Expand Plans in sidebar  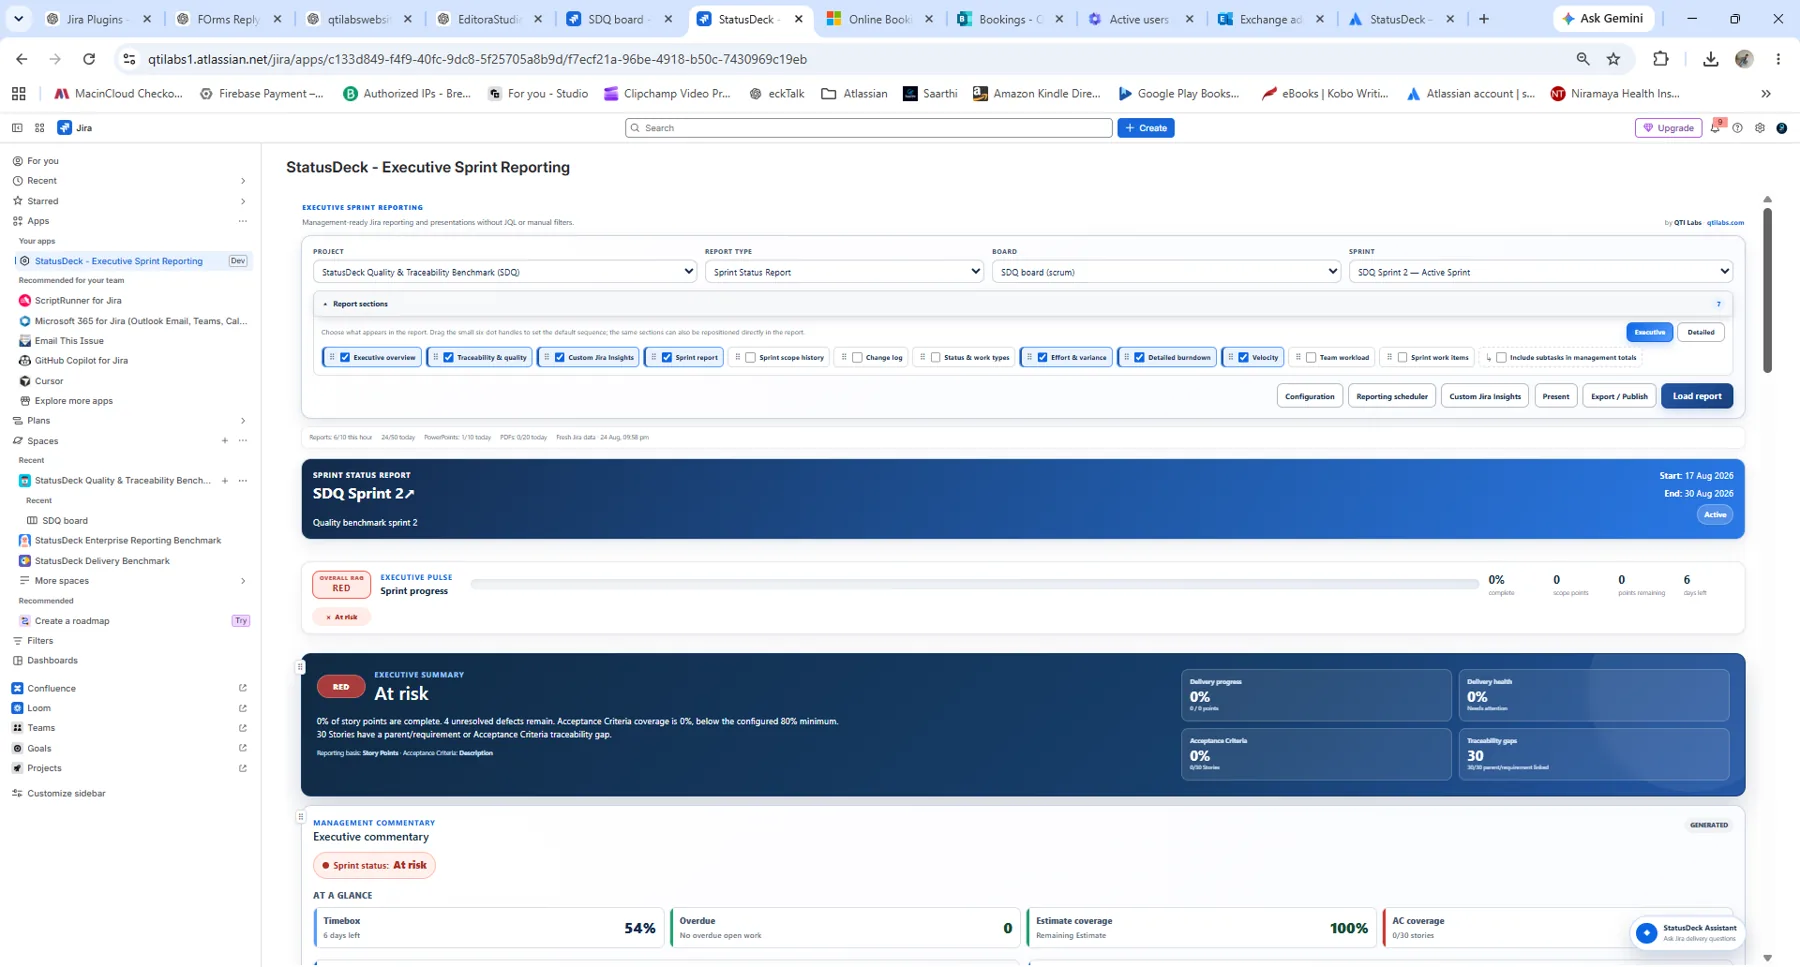tap(243, 421)
